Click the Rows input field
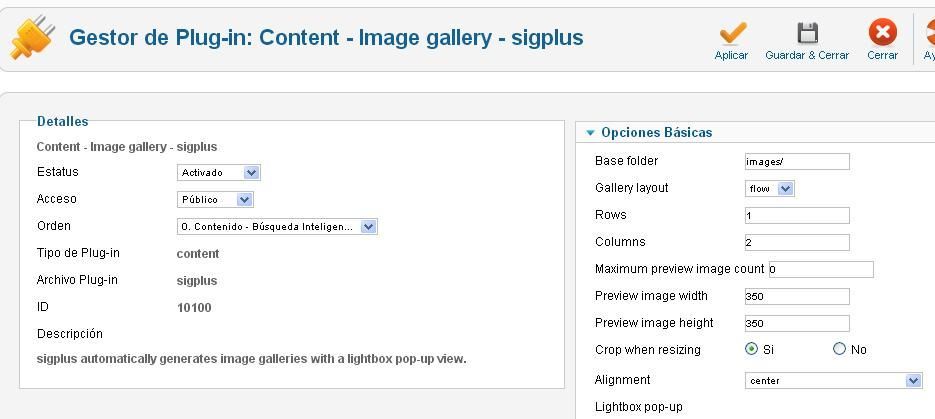 point(797,215)
